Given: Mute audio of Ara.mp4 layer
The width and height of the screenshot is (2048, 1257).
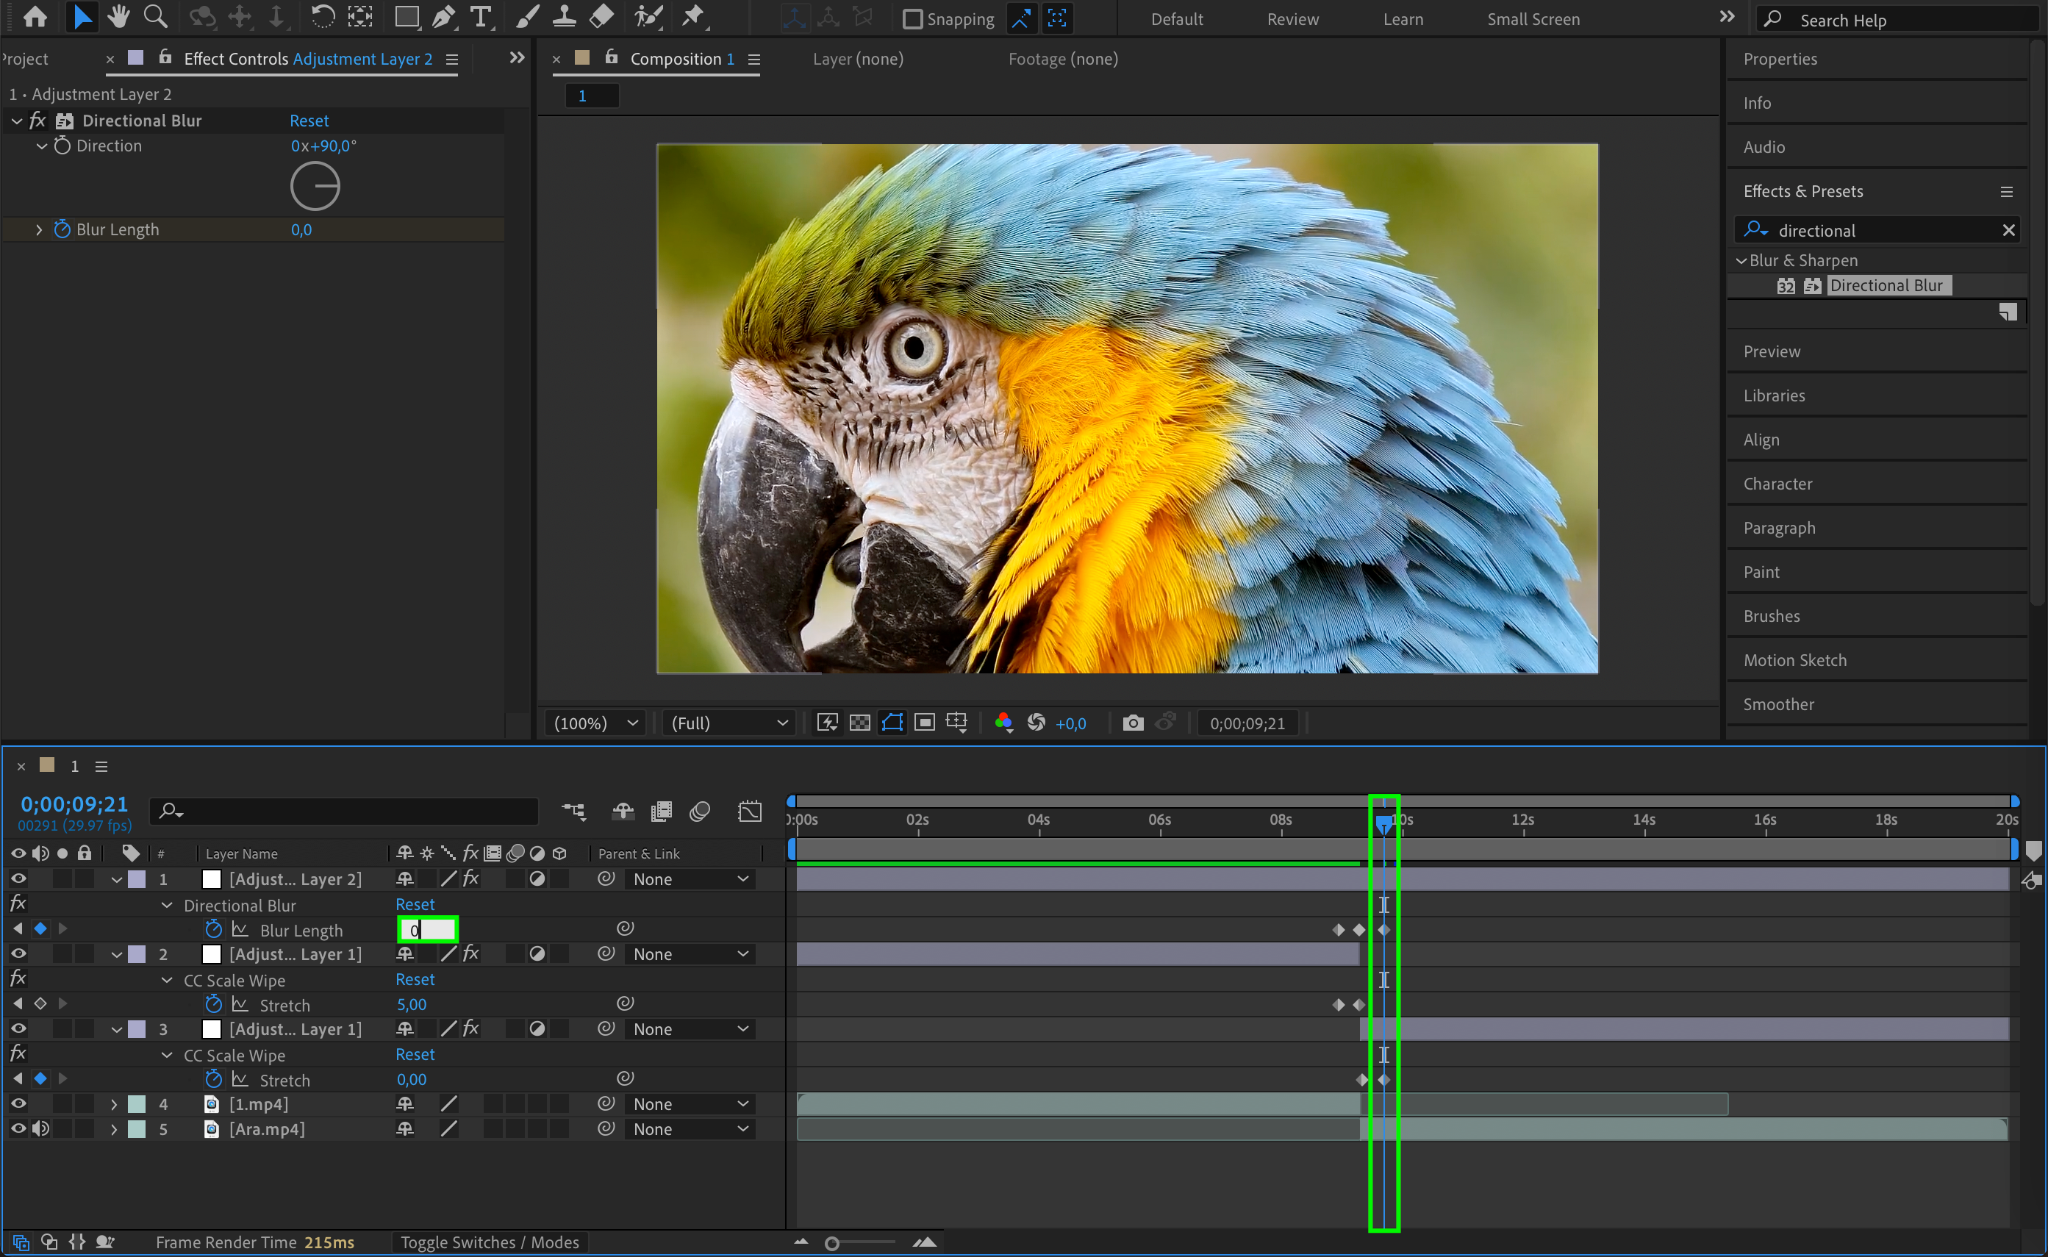Looking at the screenshot, I should tap(41, 1129).
